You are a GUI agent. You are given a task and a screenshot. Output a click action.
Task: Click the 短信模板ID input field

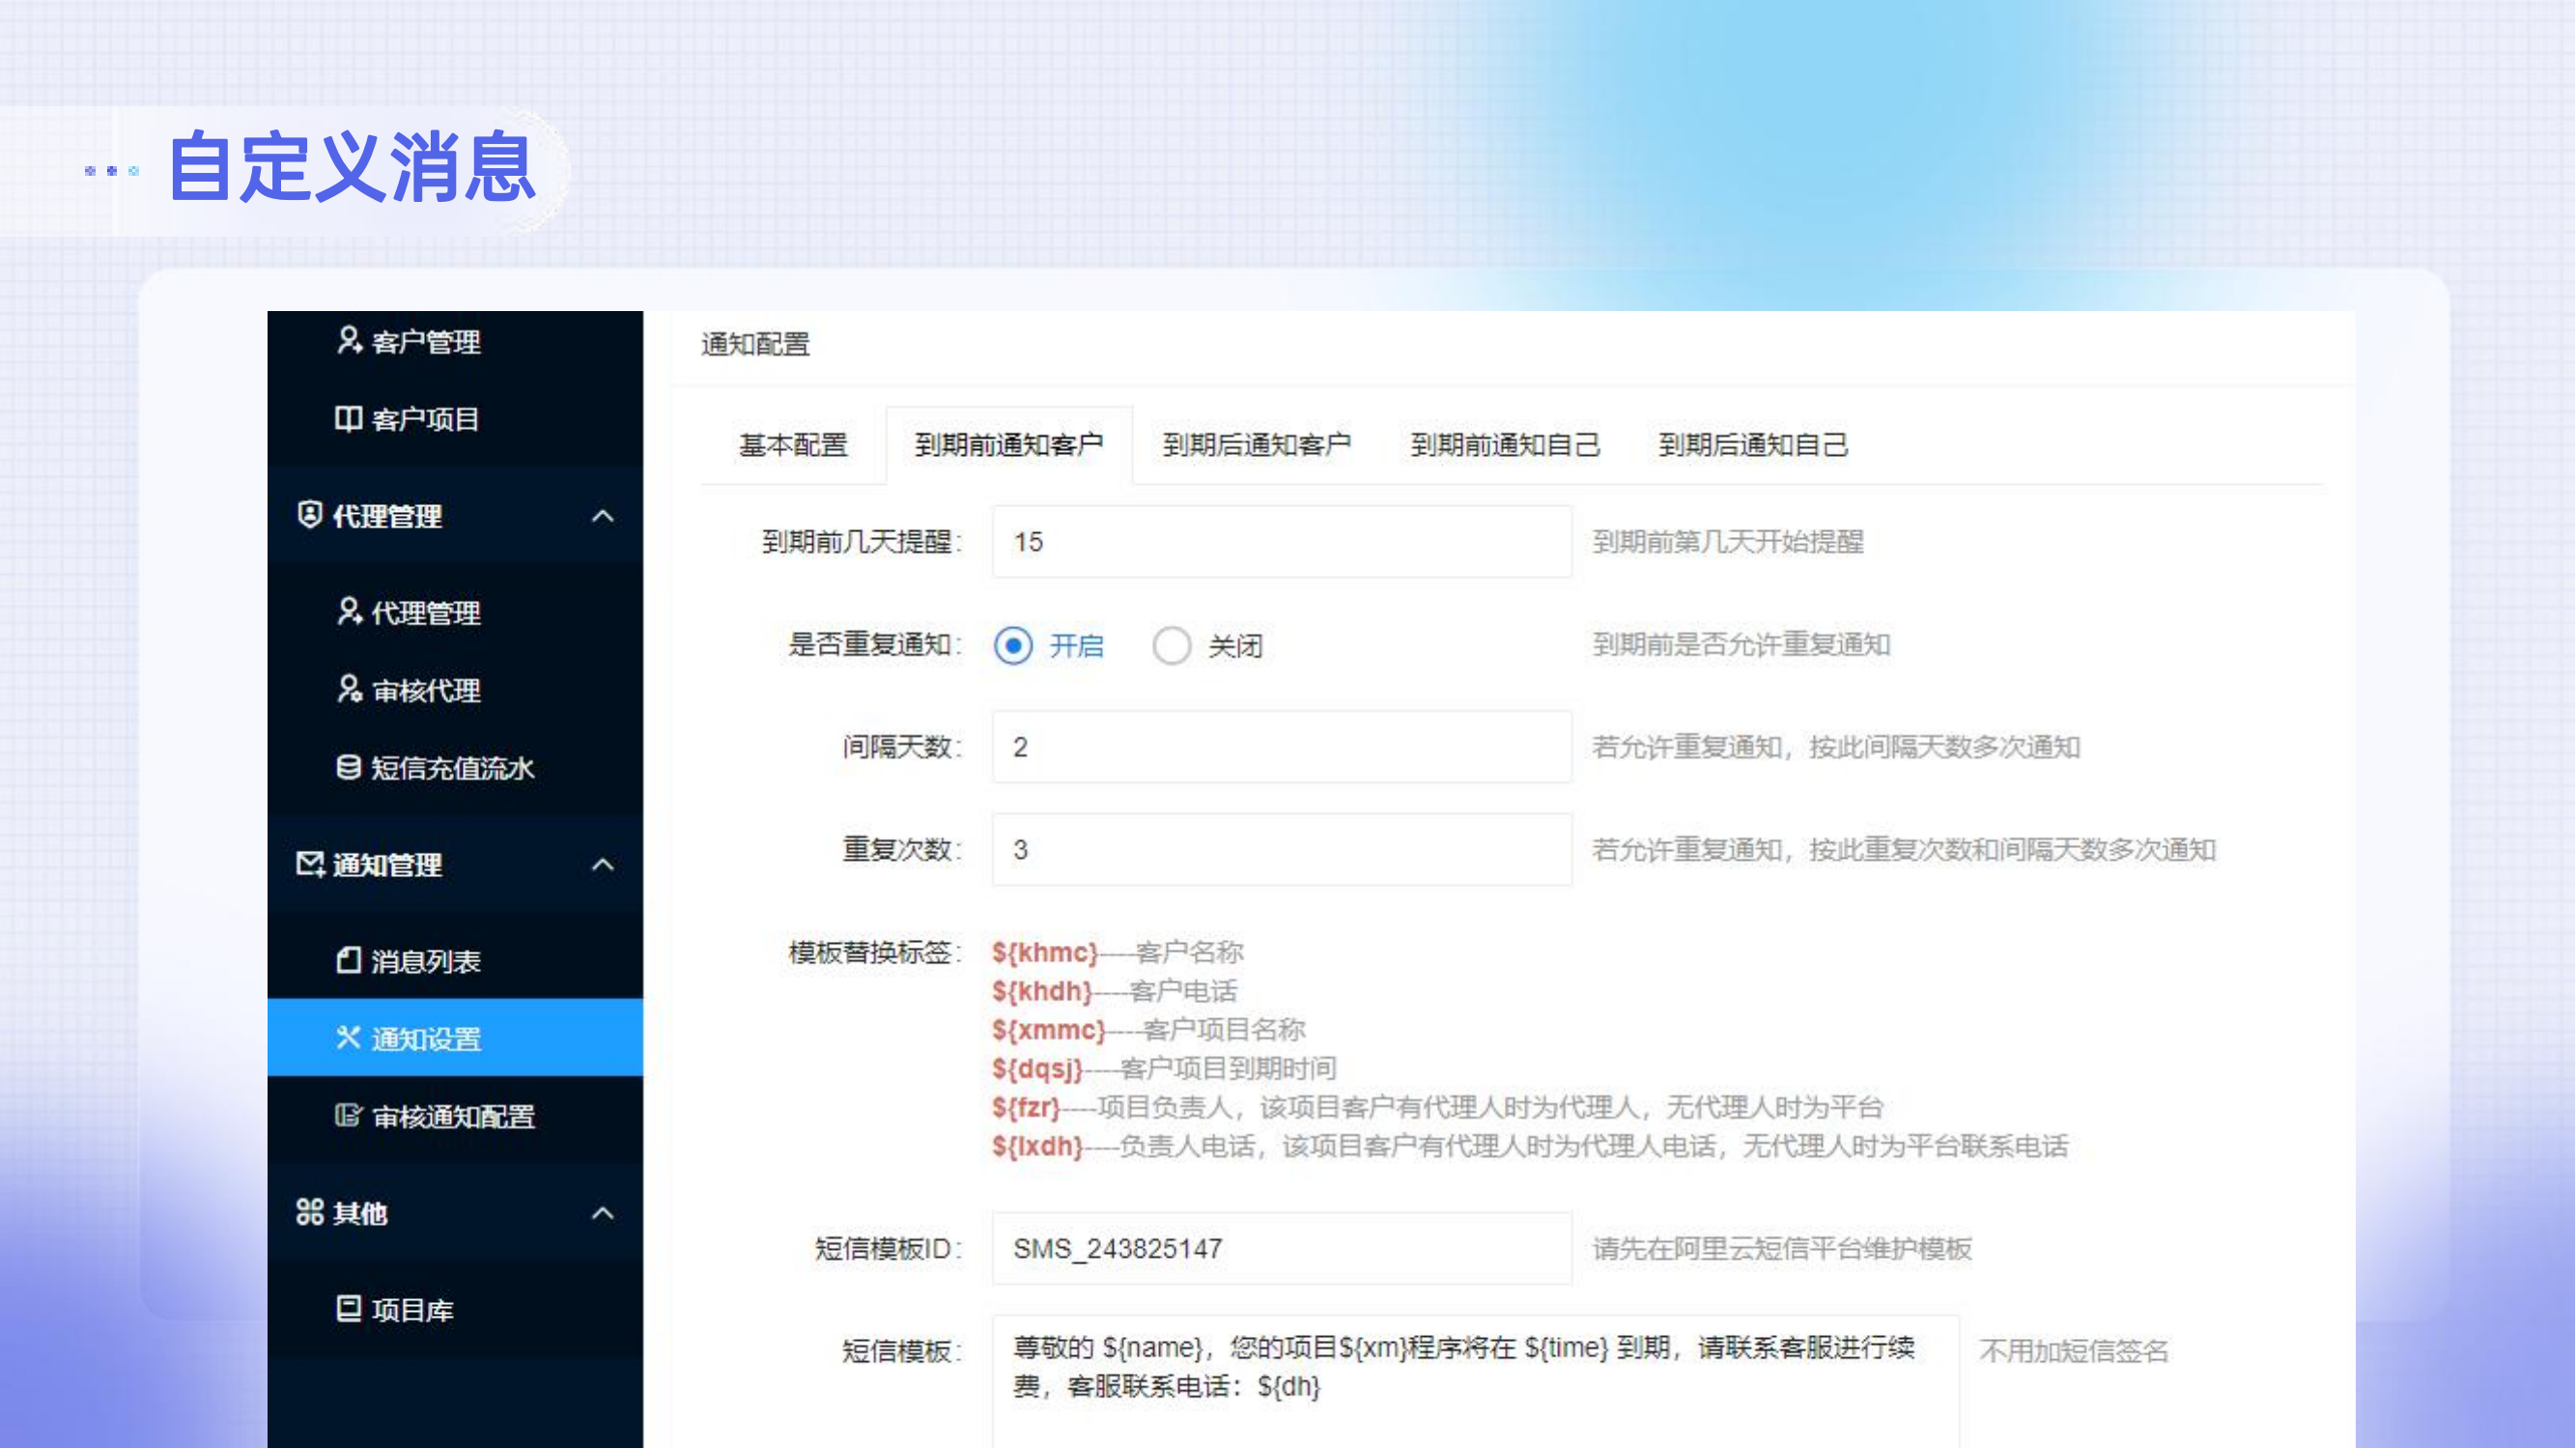click(1281, 1249)
